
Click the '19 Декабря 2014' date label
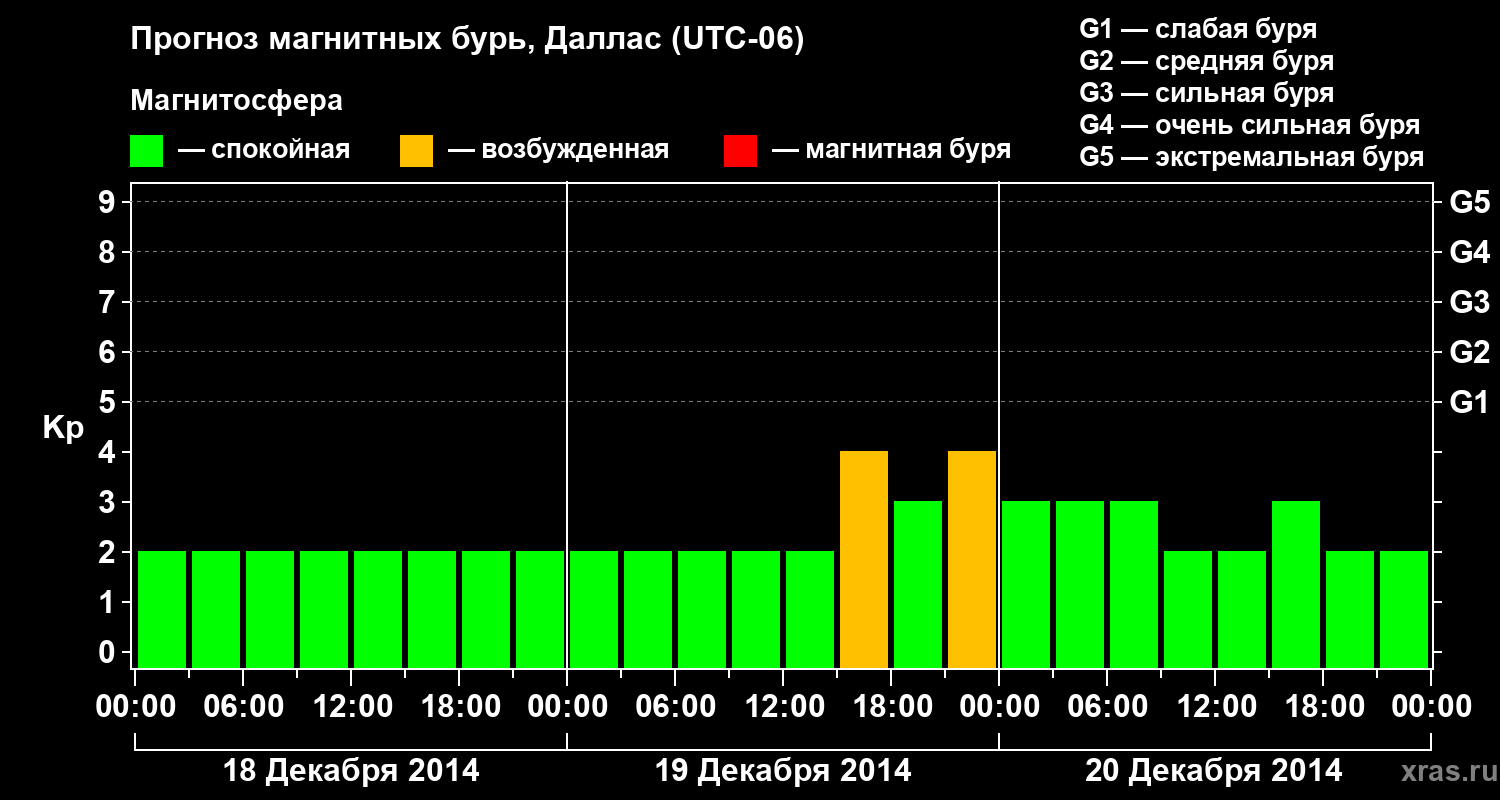(783, 771)
